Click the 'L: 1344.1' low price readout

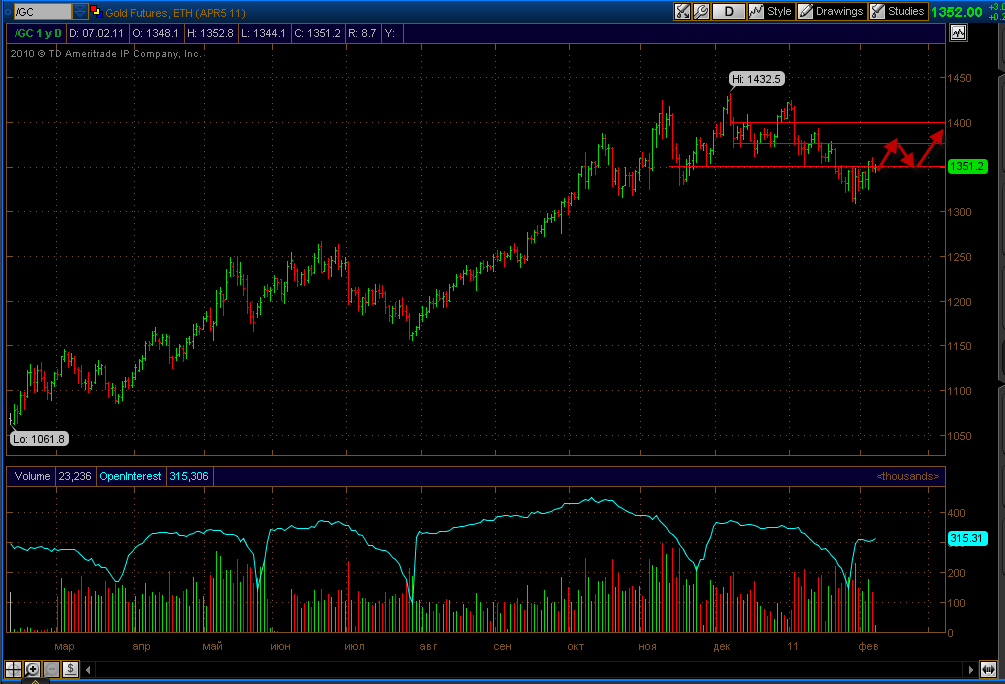263,33
